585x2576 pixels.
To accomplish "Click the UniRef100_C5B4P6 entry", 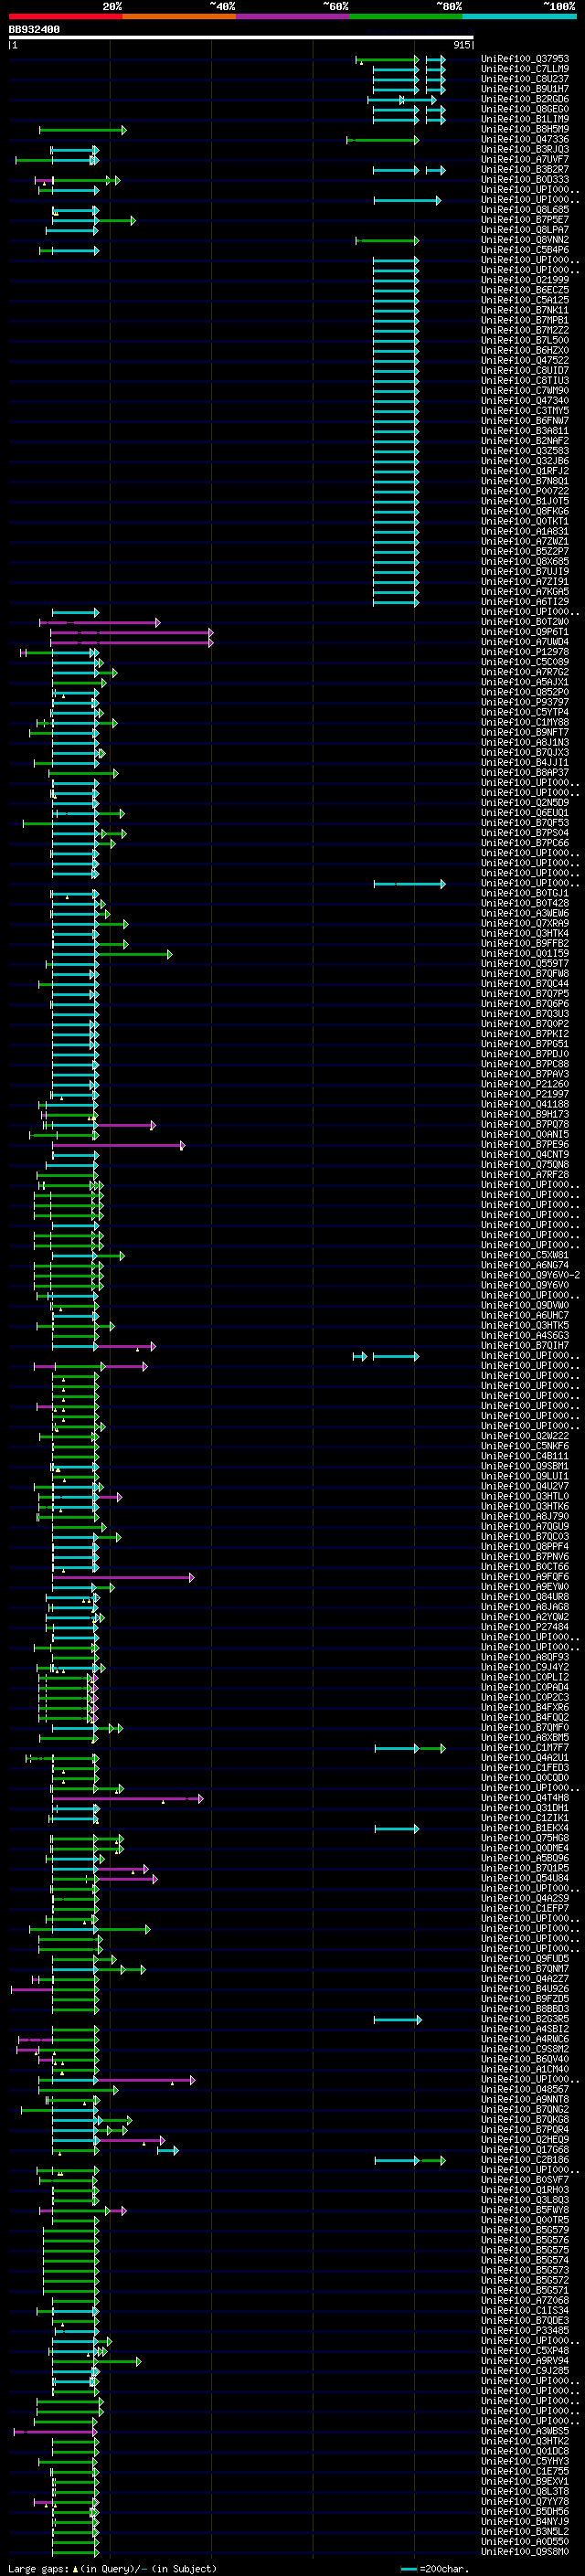I will [x=525, y=250].
